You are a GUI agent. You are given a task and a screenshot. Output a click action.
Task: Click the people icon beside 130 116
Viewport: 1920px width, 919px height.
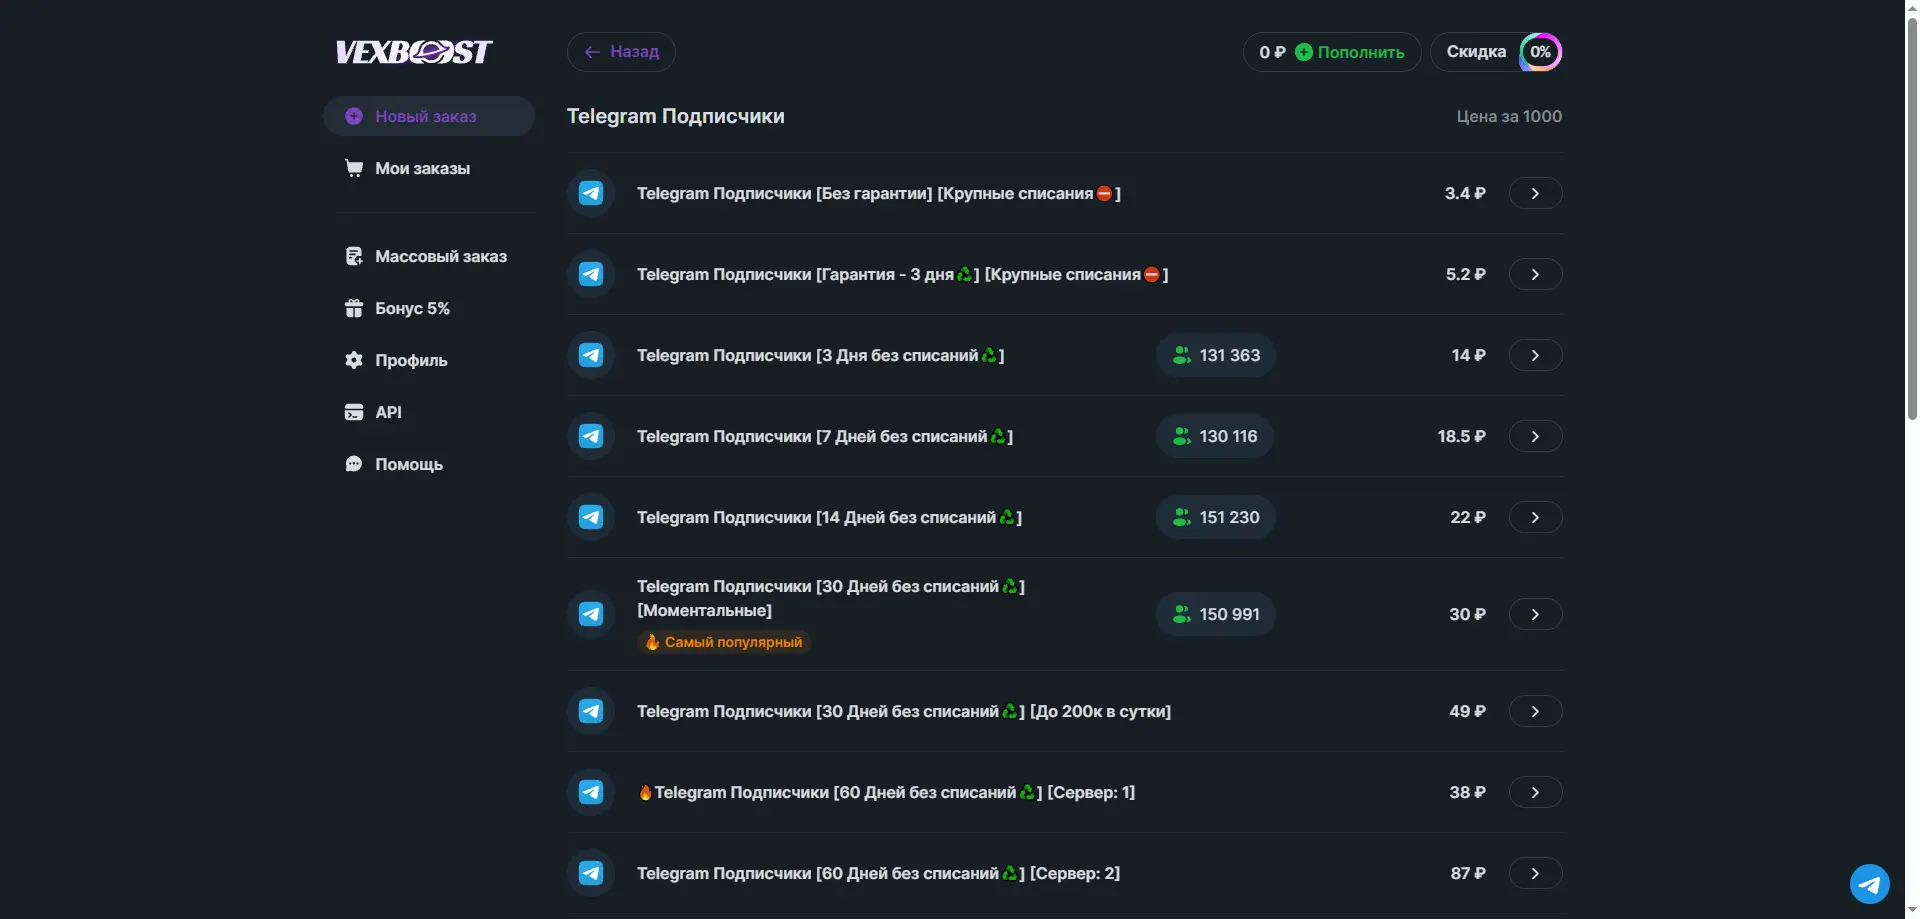click(1181, 436)
